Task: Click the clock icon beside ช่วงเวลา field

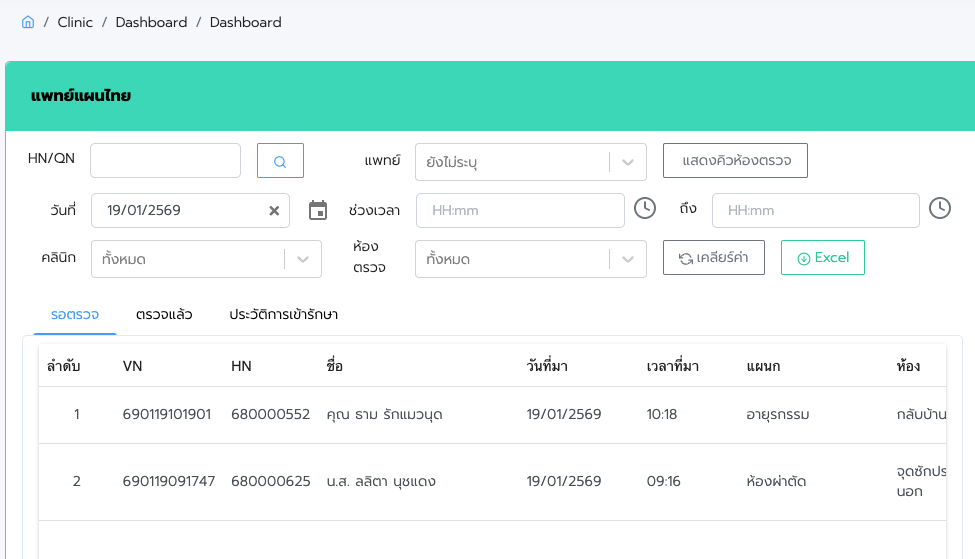Action: tap(645, 208)
